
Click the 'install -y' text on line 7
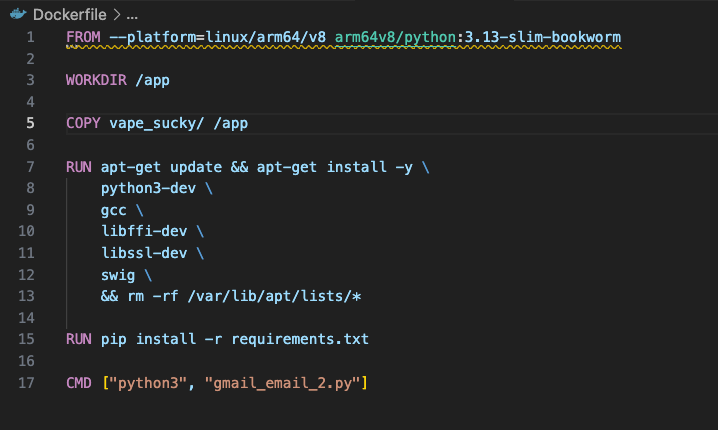[x=370, y=167]
